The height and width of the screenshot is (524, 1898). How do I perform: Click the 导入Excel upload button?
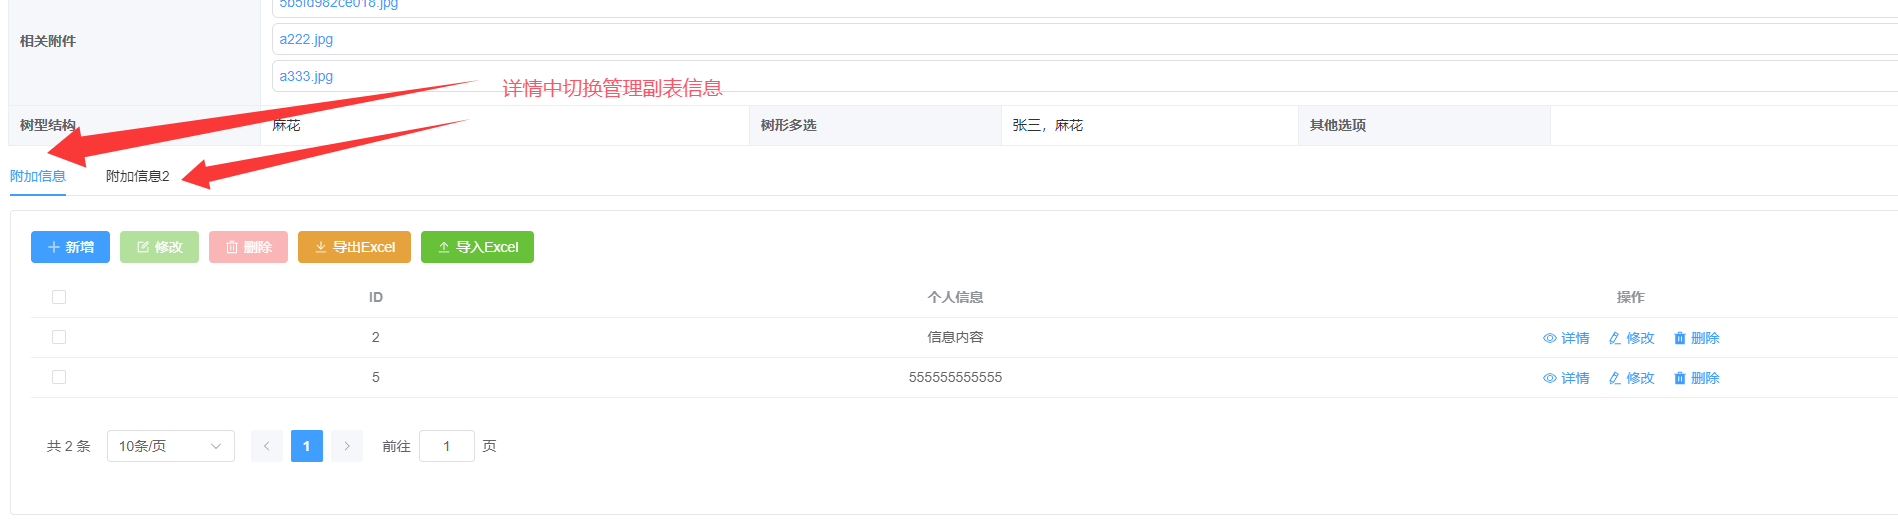tap(477, 247)
